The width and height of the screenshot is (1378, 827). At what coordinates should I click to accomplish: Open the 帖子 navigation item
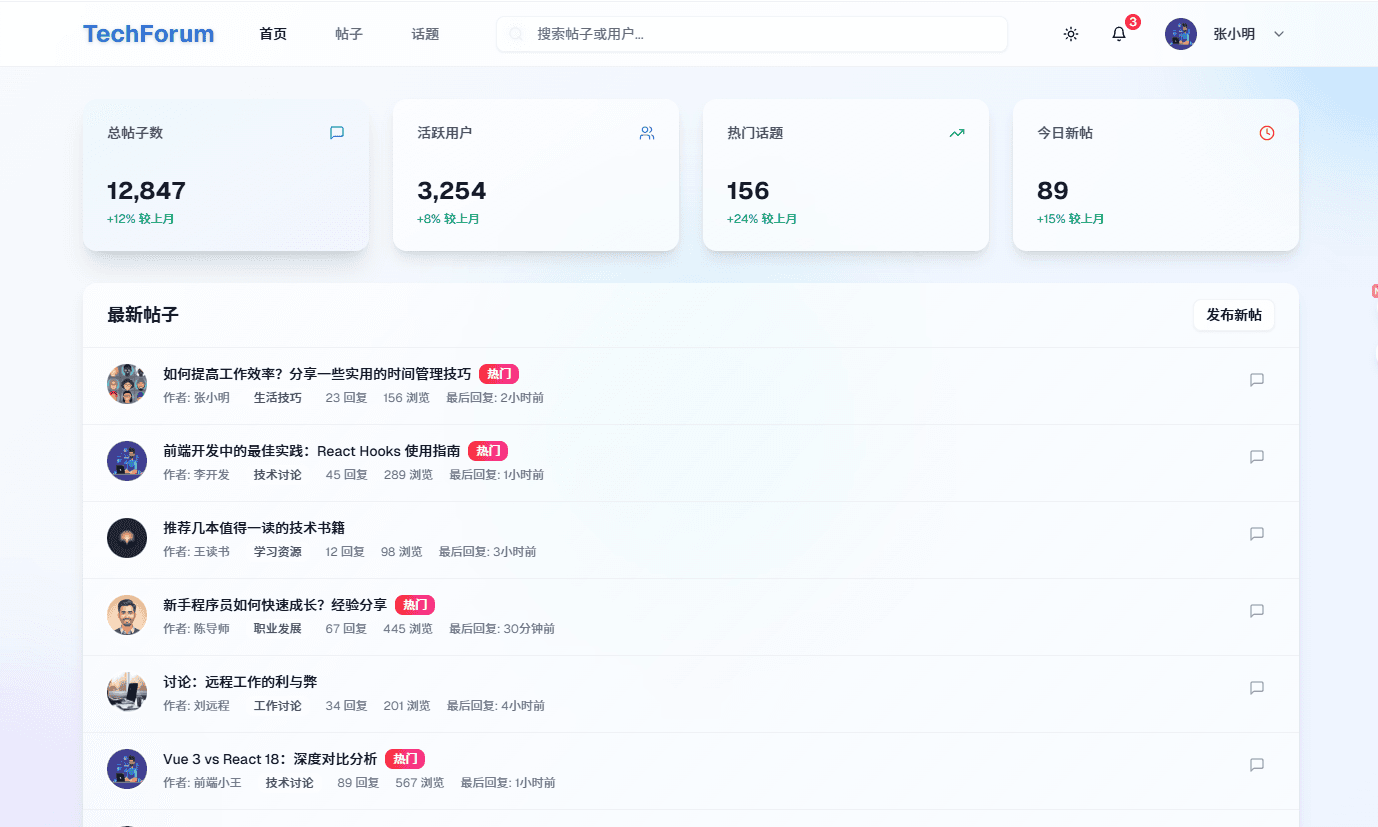(x=348, y=33)
